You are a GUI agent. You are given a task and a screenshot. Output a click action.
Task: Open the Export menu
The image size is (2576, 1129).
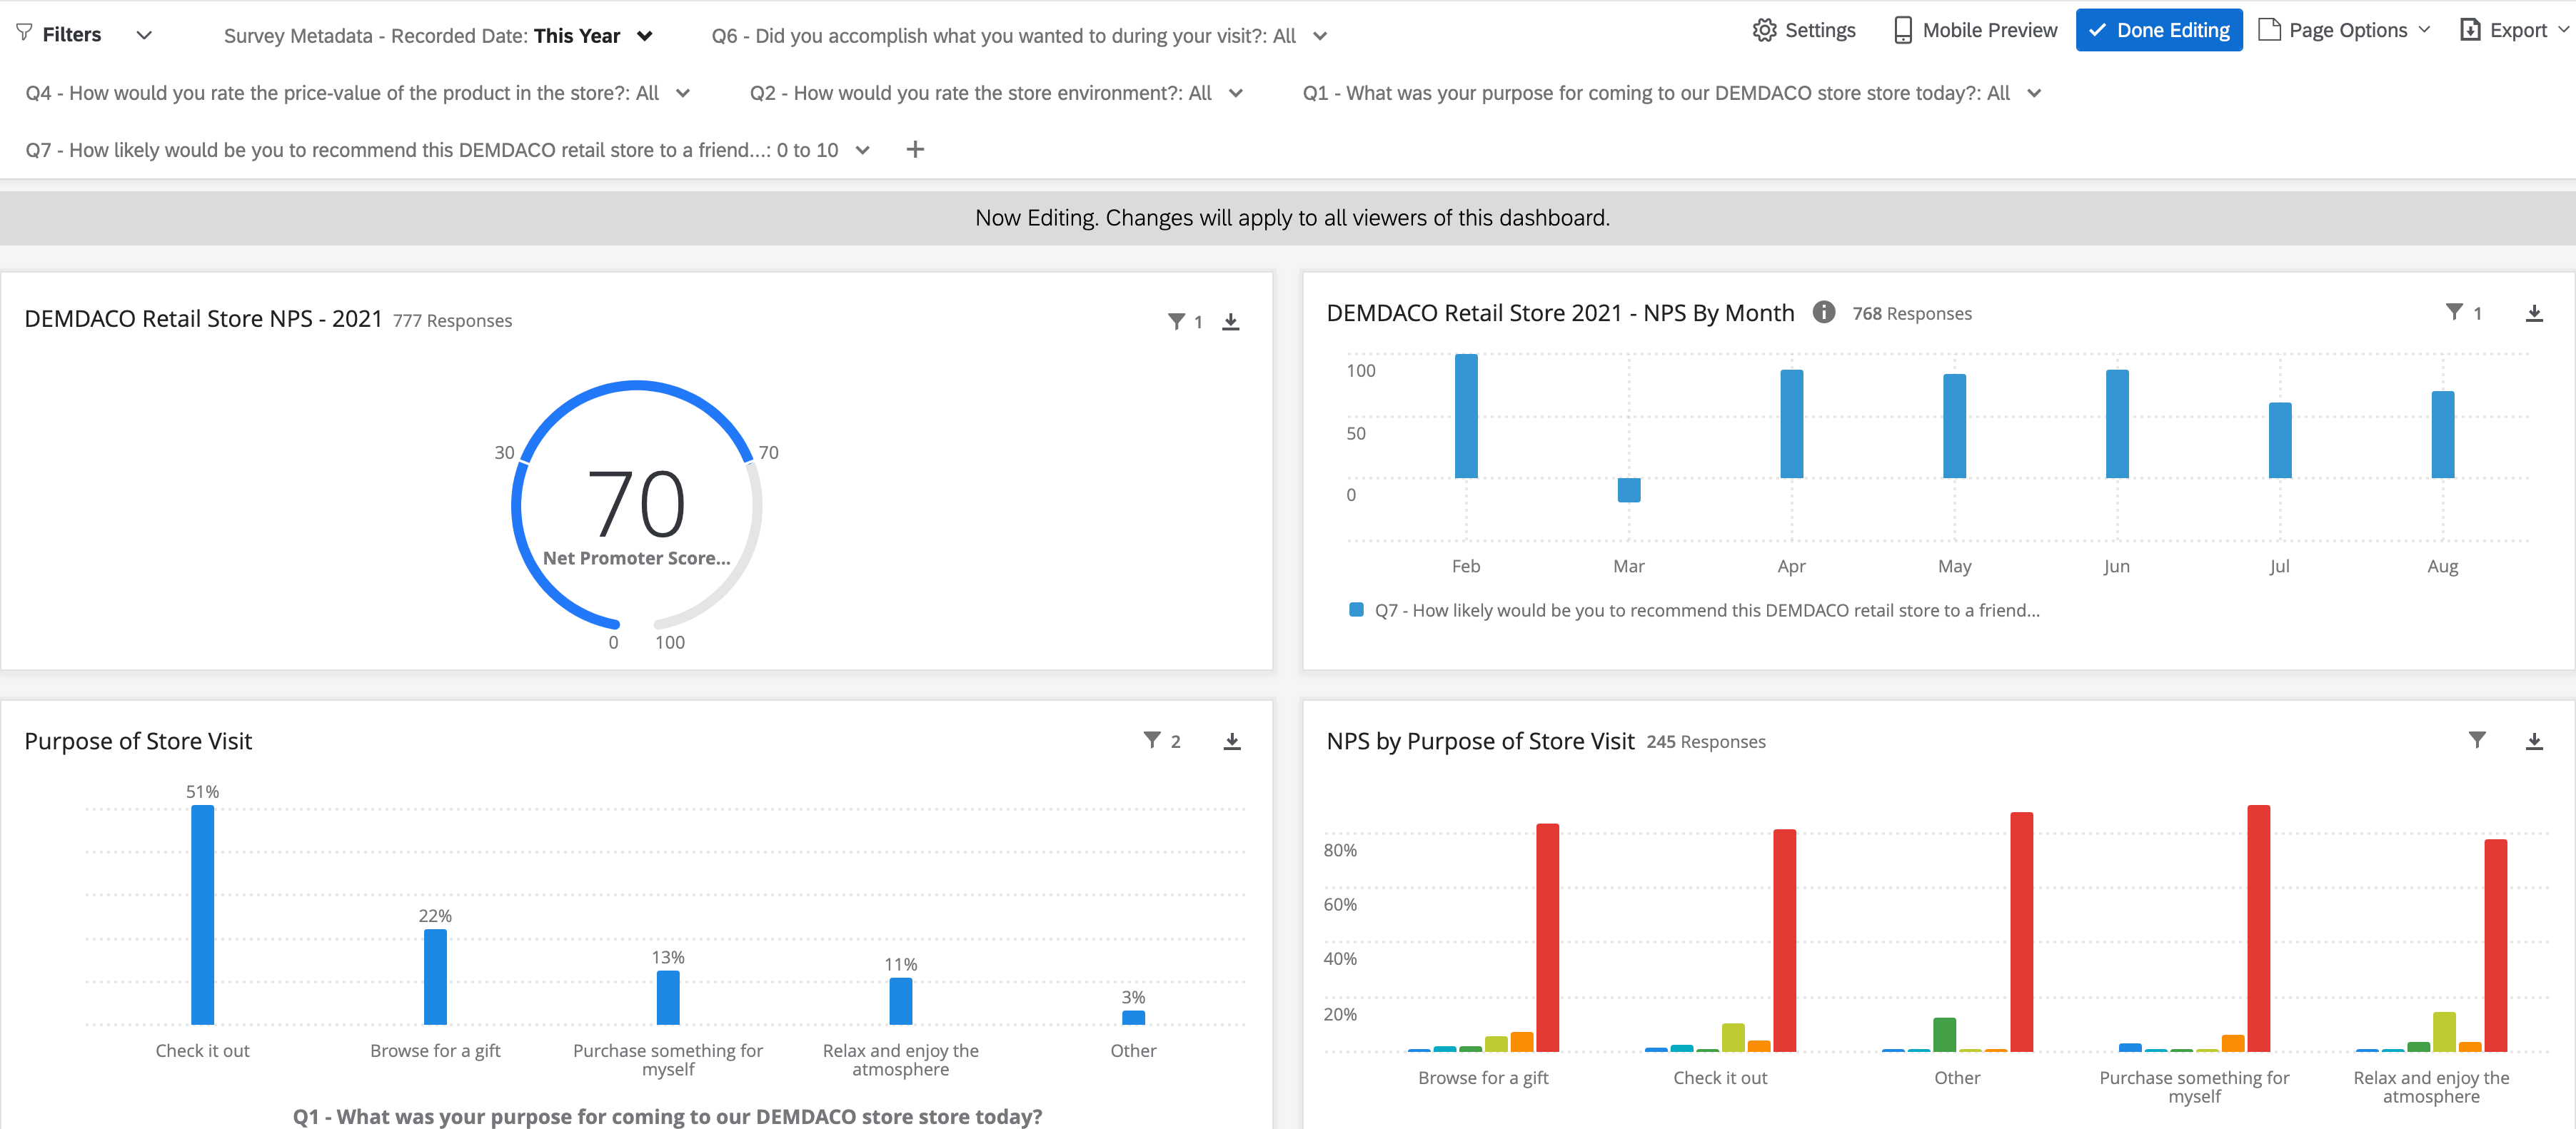pyautogui.click(x=2514, y=30)
